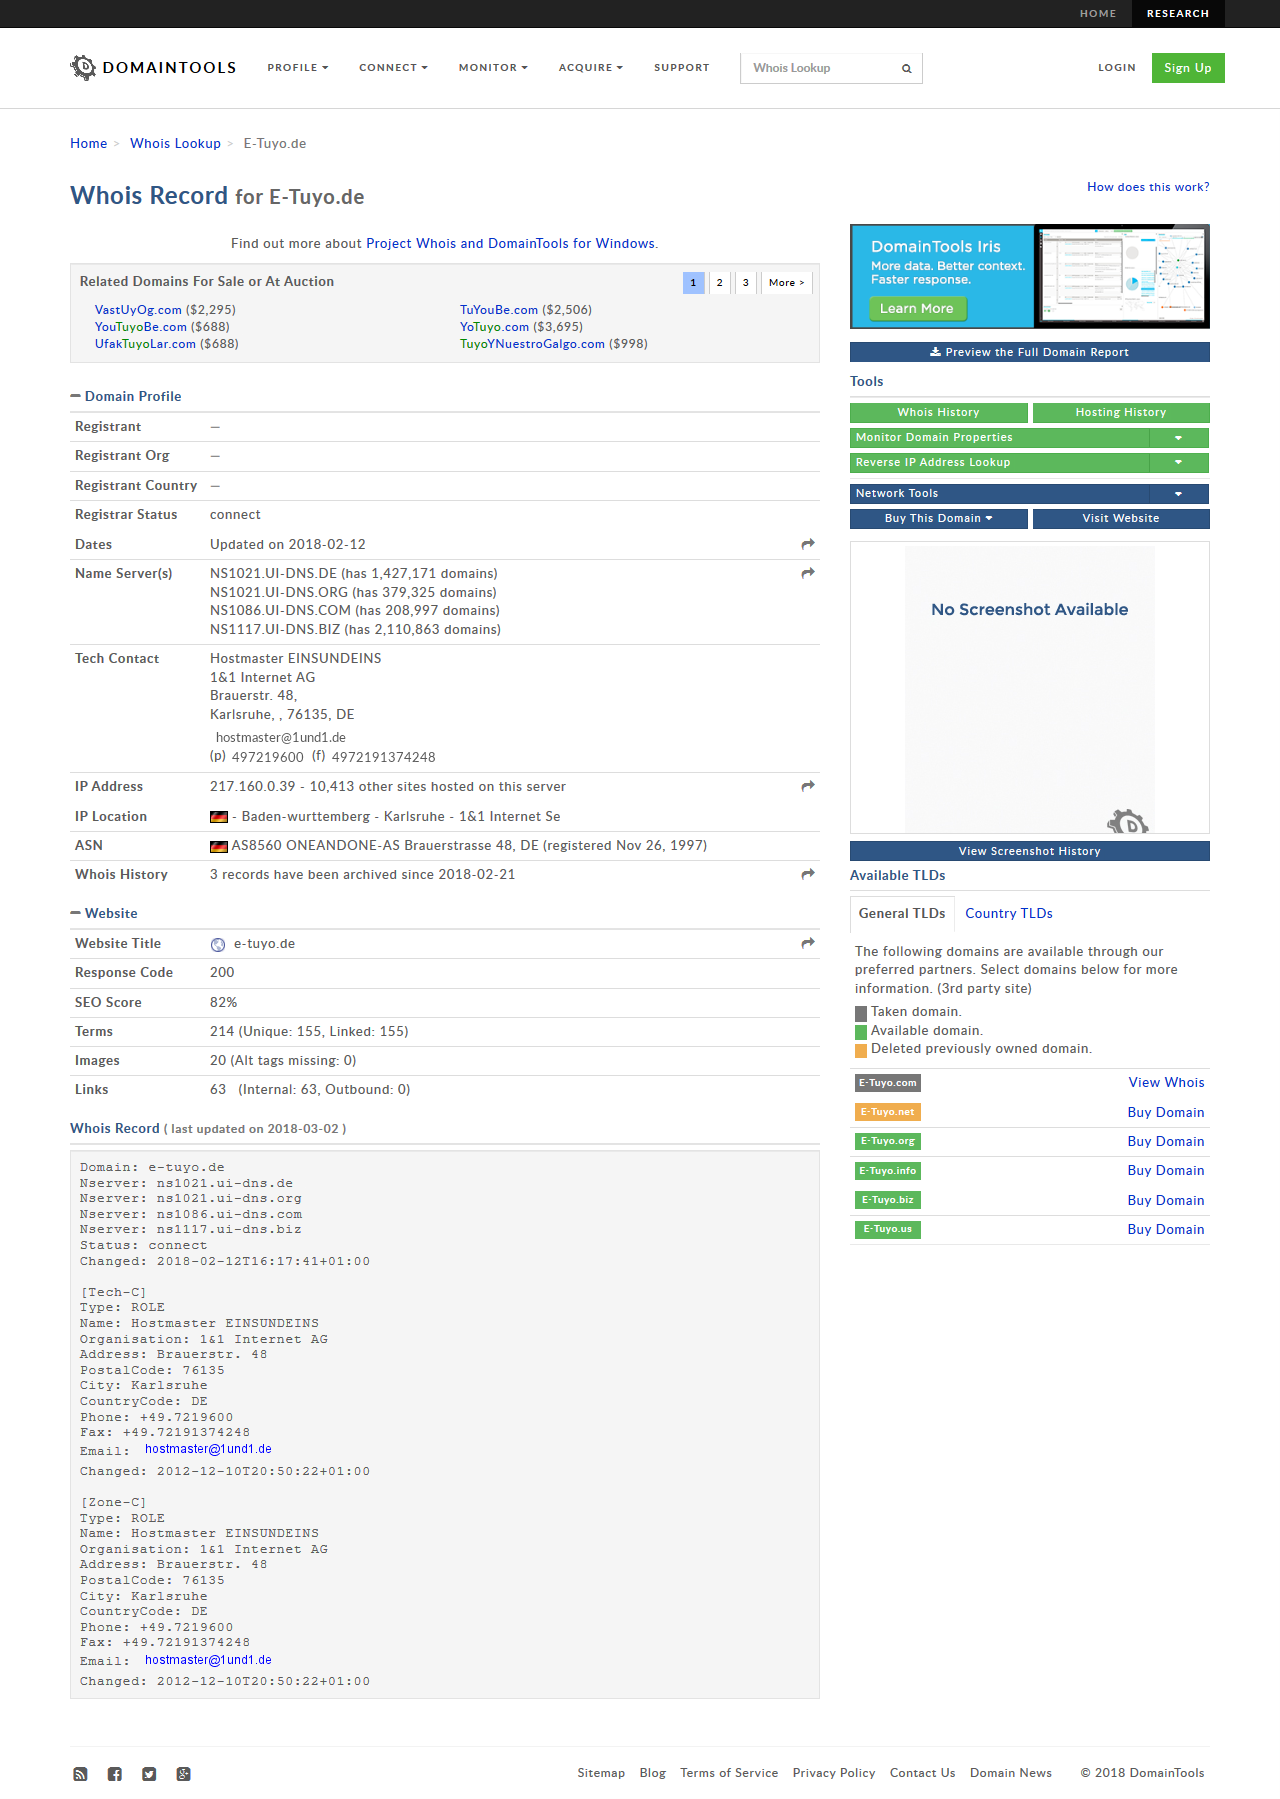
Task: Click View Whois for E-Tuyo.com
Action: (1166, 1083)
